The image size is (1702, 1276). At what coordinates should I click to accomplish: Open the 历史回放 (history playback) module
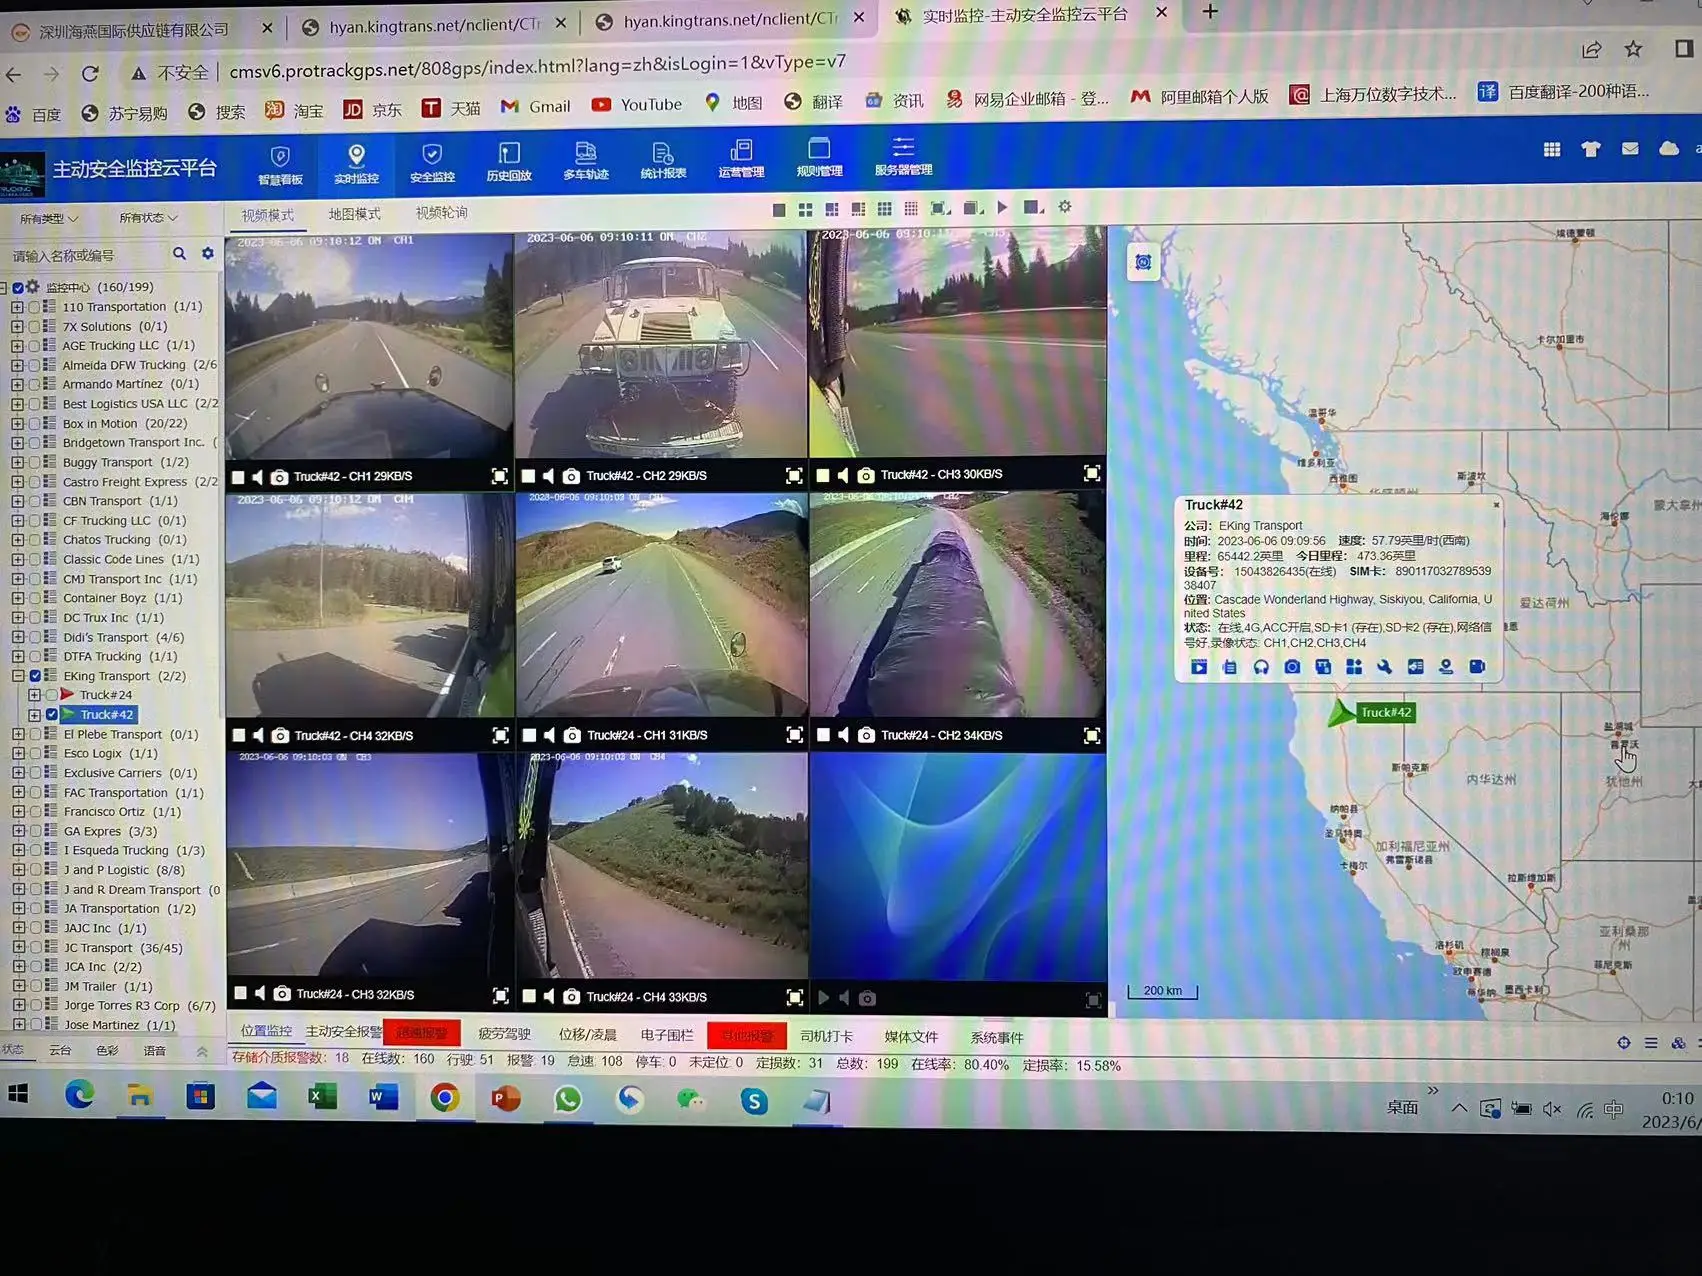tap(508, 162)
